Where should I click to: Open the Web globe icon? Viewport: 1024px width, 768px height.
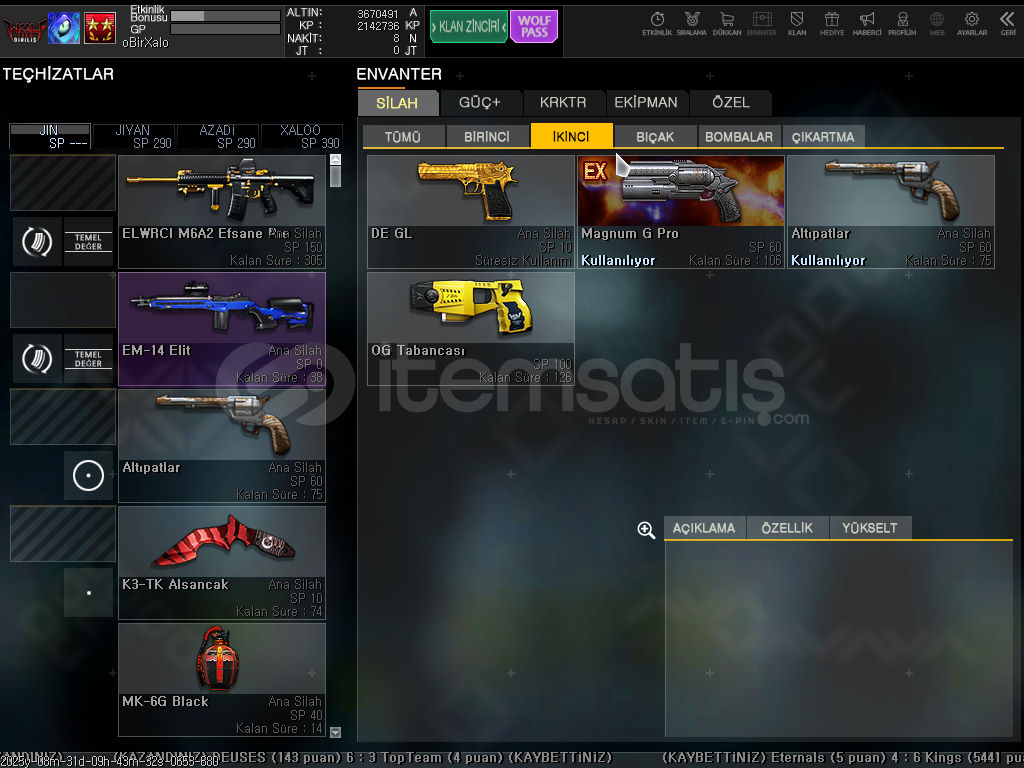[x=937, y=24]
